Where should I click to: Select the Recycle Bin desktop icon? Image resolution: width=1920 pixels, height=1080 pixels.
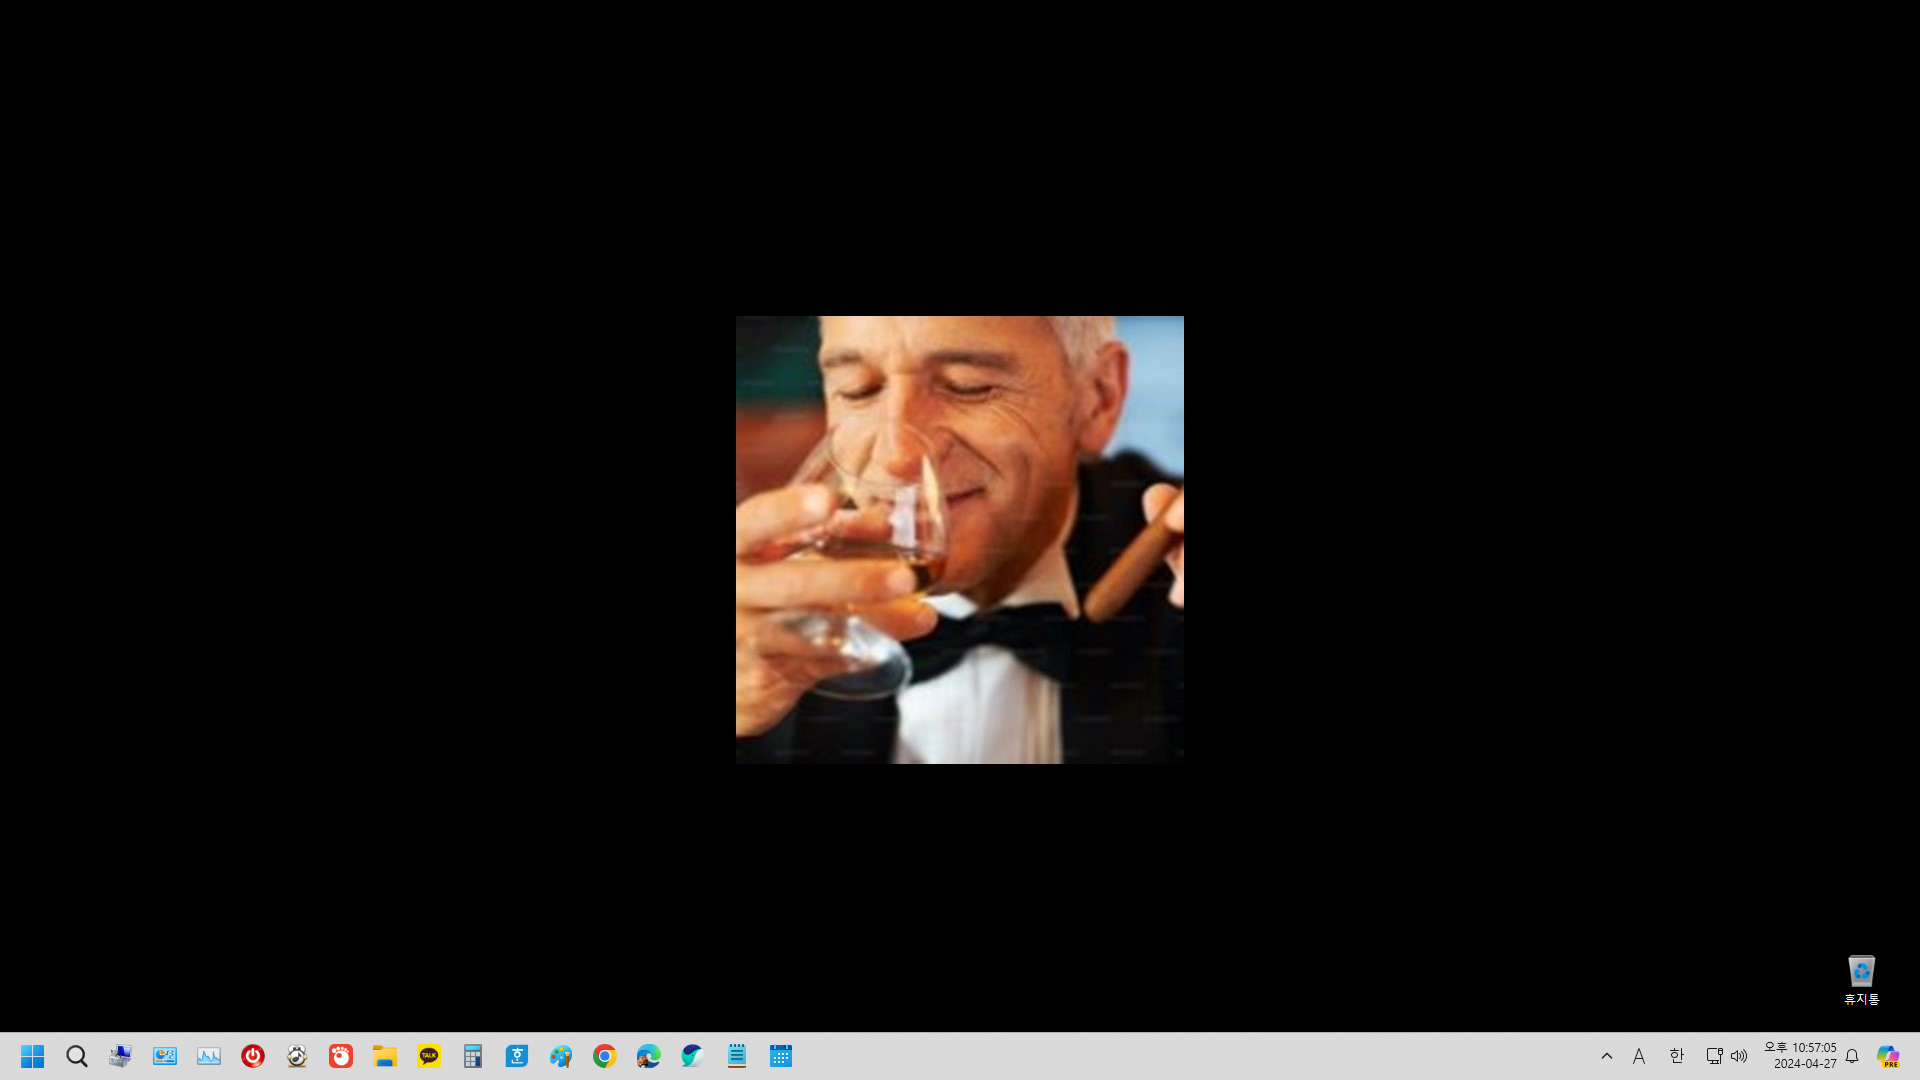click(x=1861, y=979)
